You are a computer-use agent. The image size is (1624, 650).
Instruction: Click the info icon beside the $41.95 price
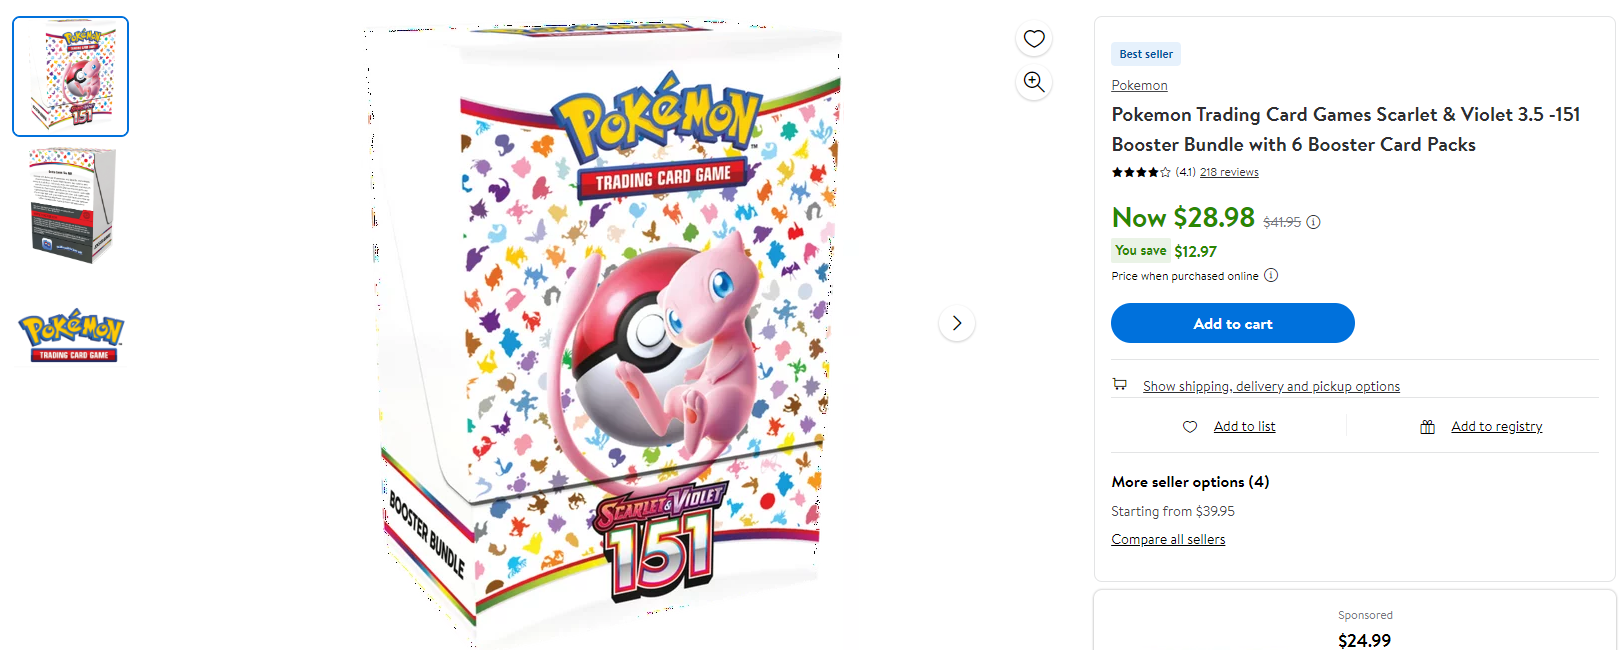[1313, 222]
